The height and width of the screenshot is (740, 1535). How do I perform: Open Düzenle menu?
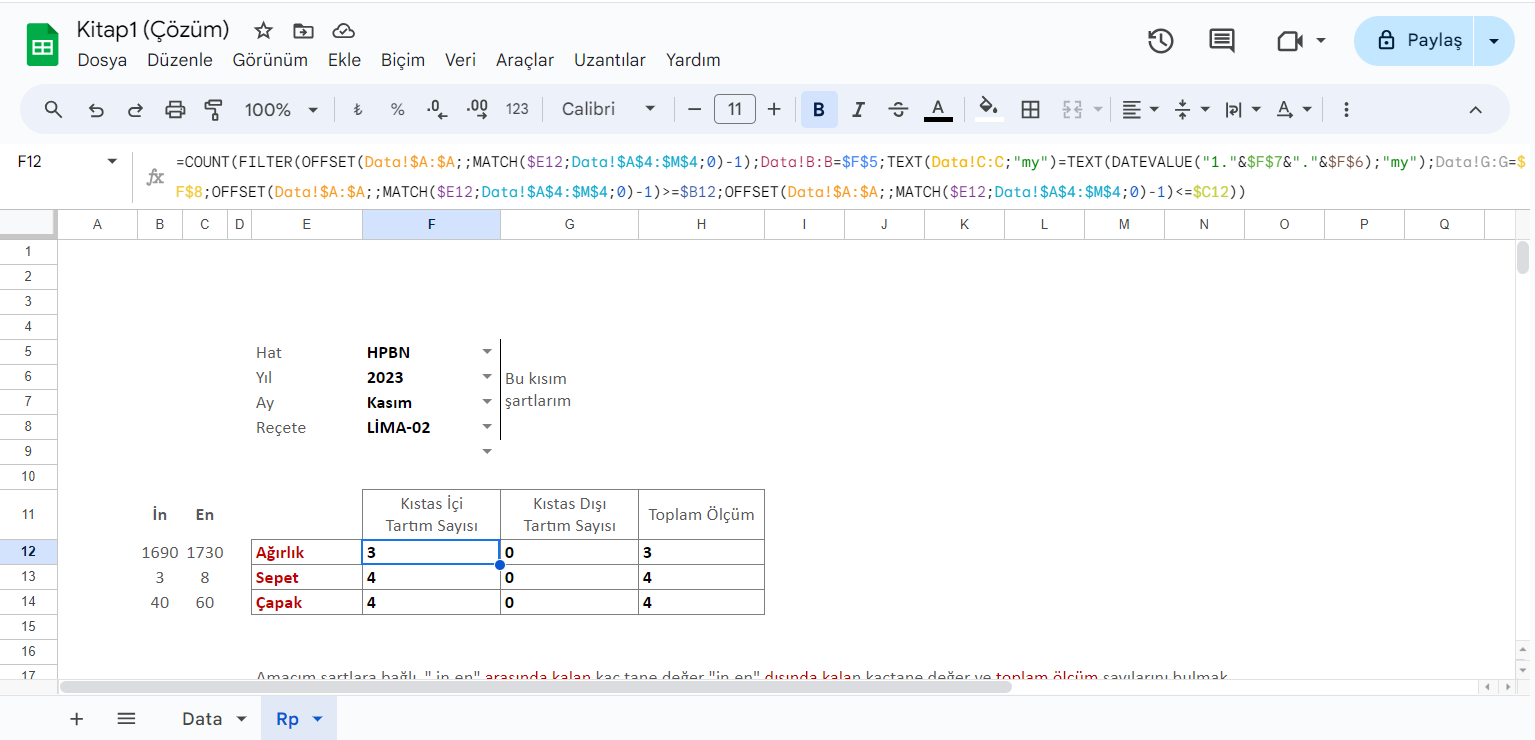[x=180, y=60]
